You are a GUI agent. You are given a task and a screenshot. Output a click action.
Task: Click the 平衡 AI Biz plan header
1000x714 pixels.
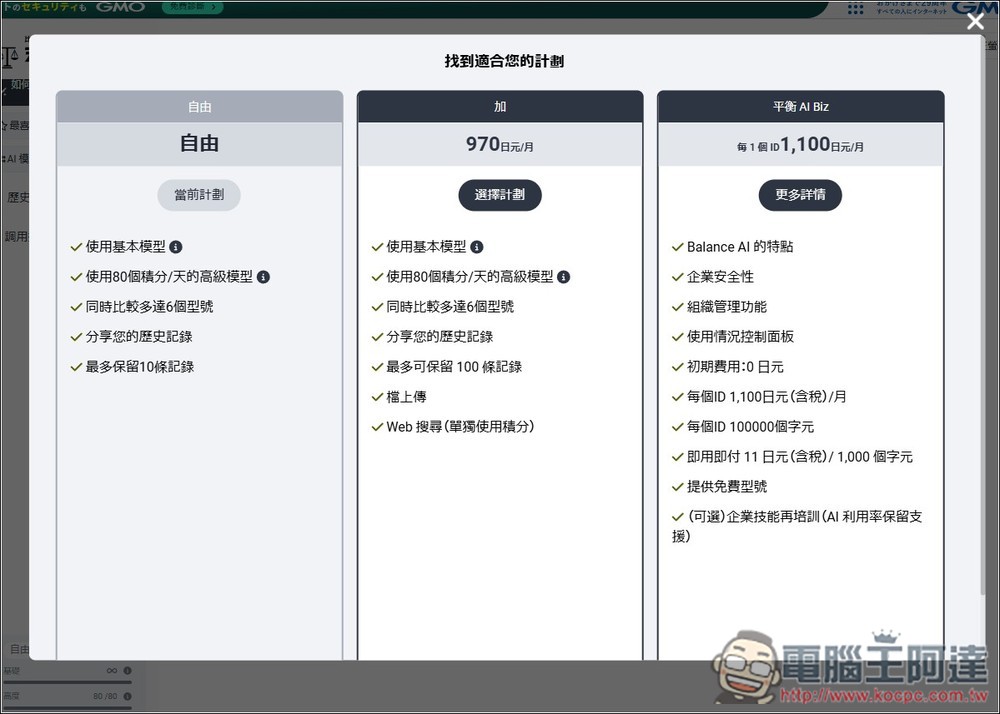(800, 106)
